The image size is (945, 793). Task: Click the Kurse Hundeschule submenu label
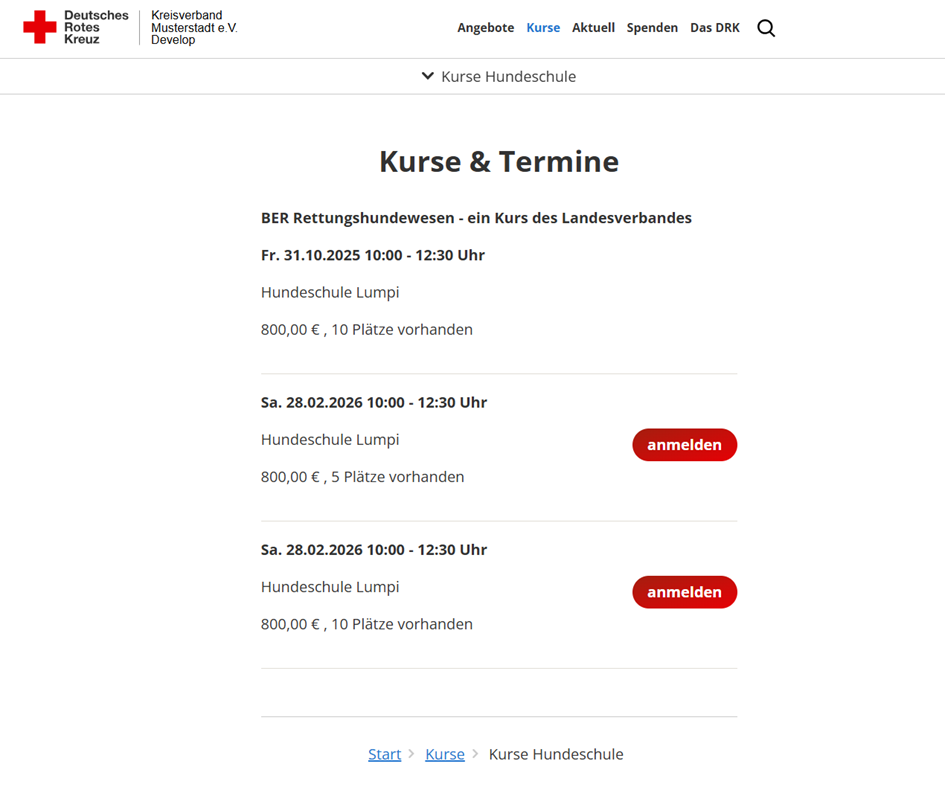point(508,76)
